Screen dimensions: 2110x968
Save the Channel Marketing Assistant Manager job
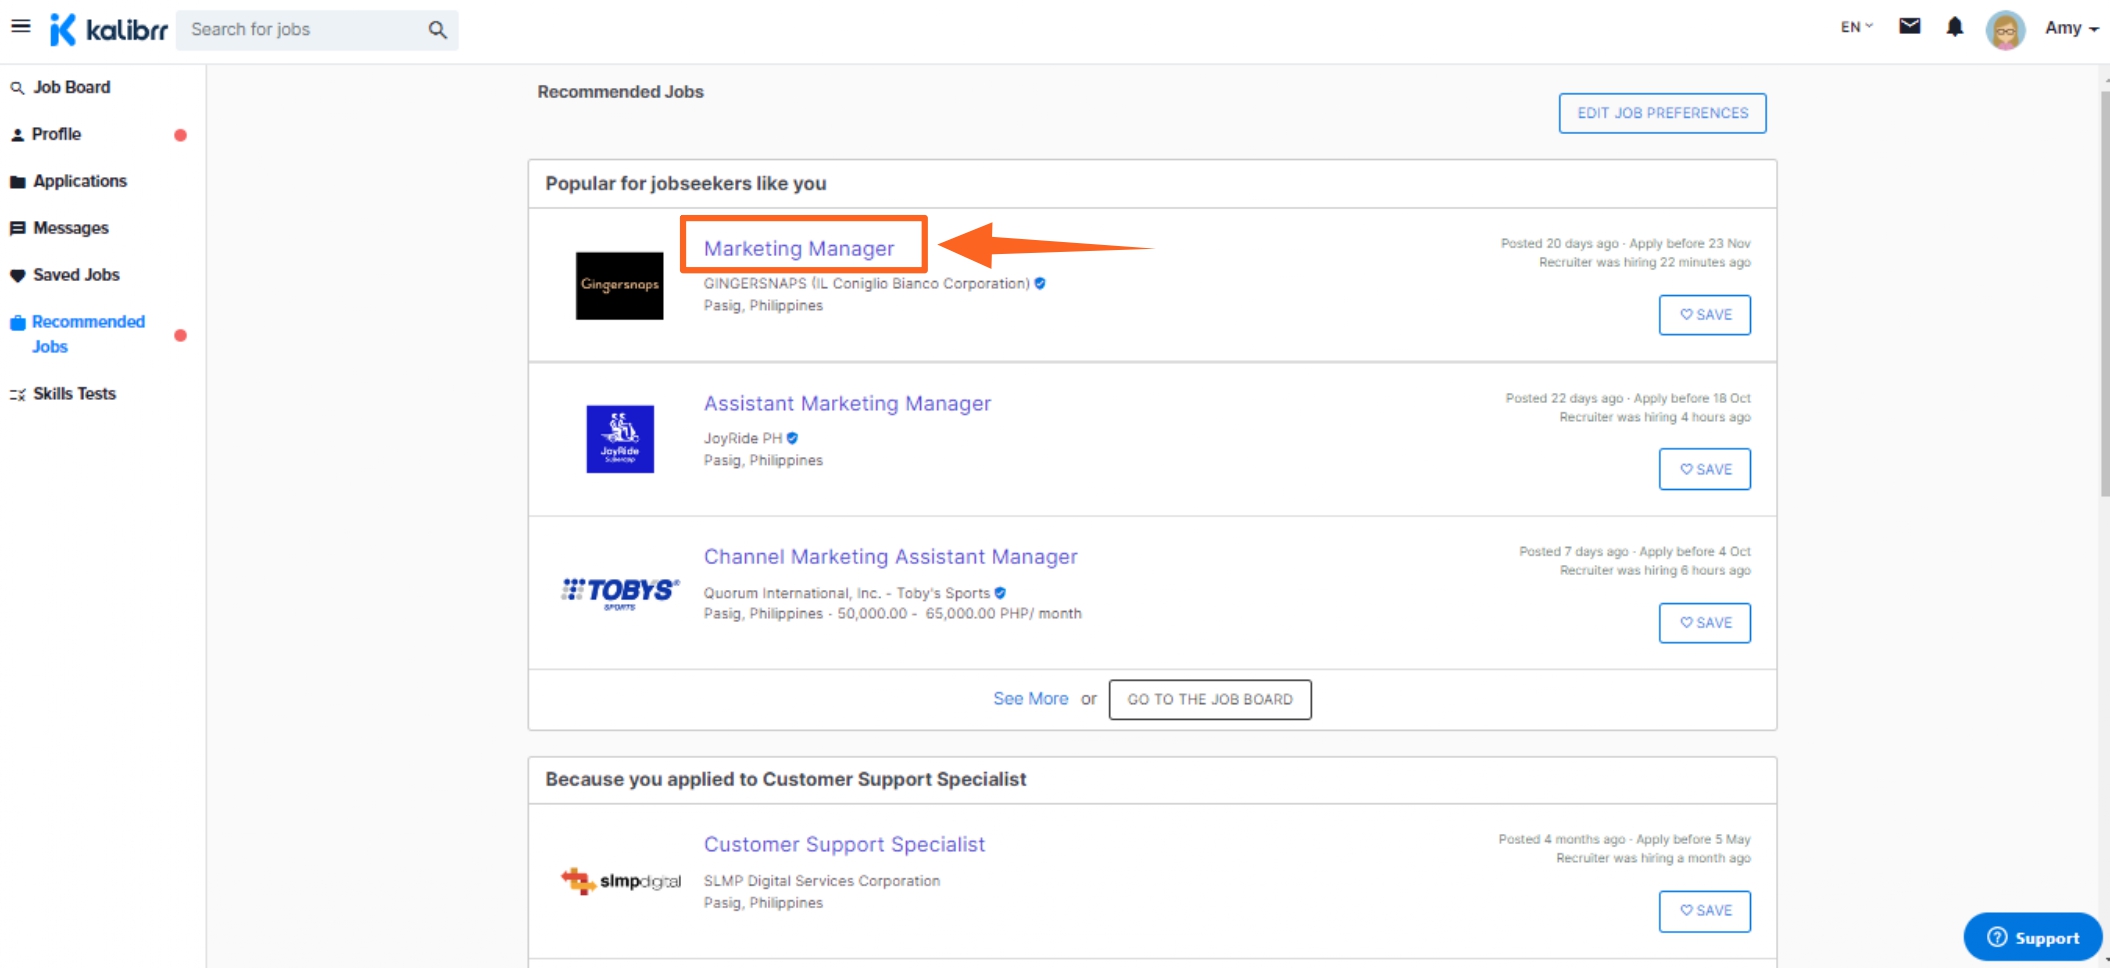pyautogui.click(x=1704, y=623)
